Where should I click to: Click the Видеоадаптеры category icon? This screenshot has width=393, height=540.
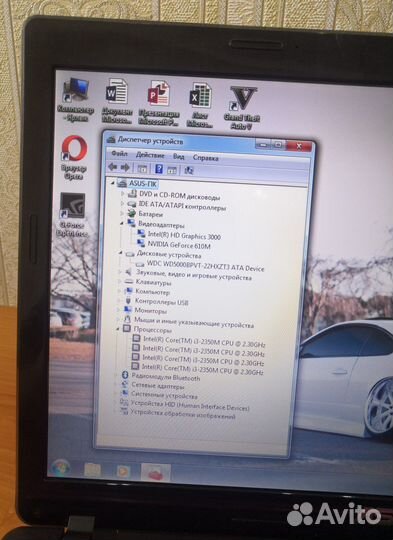[x=131, y=224]
